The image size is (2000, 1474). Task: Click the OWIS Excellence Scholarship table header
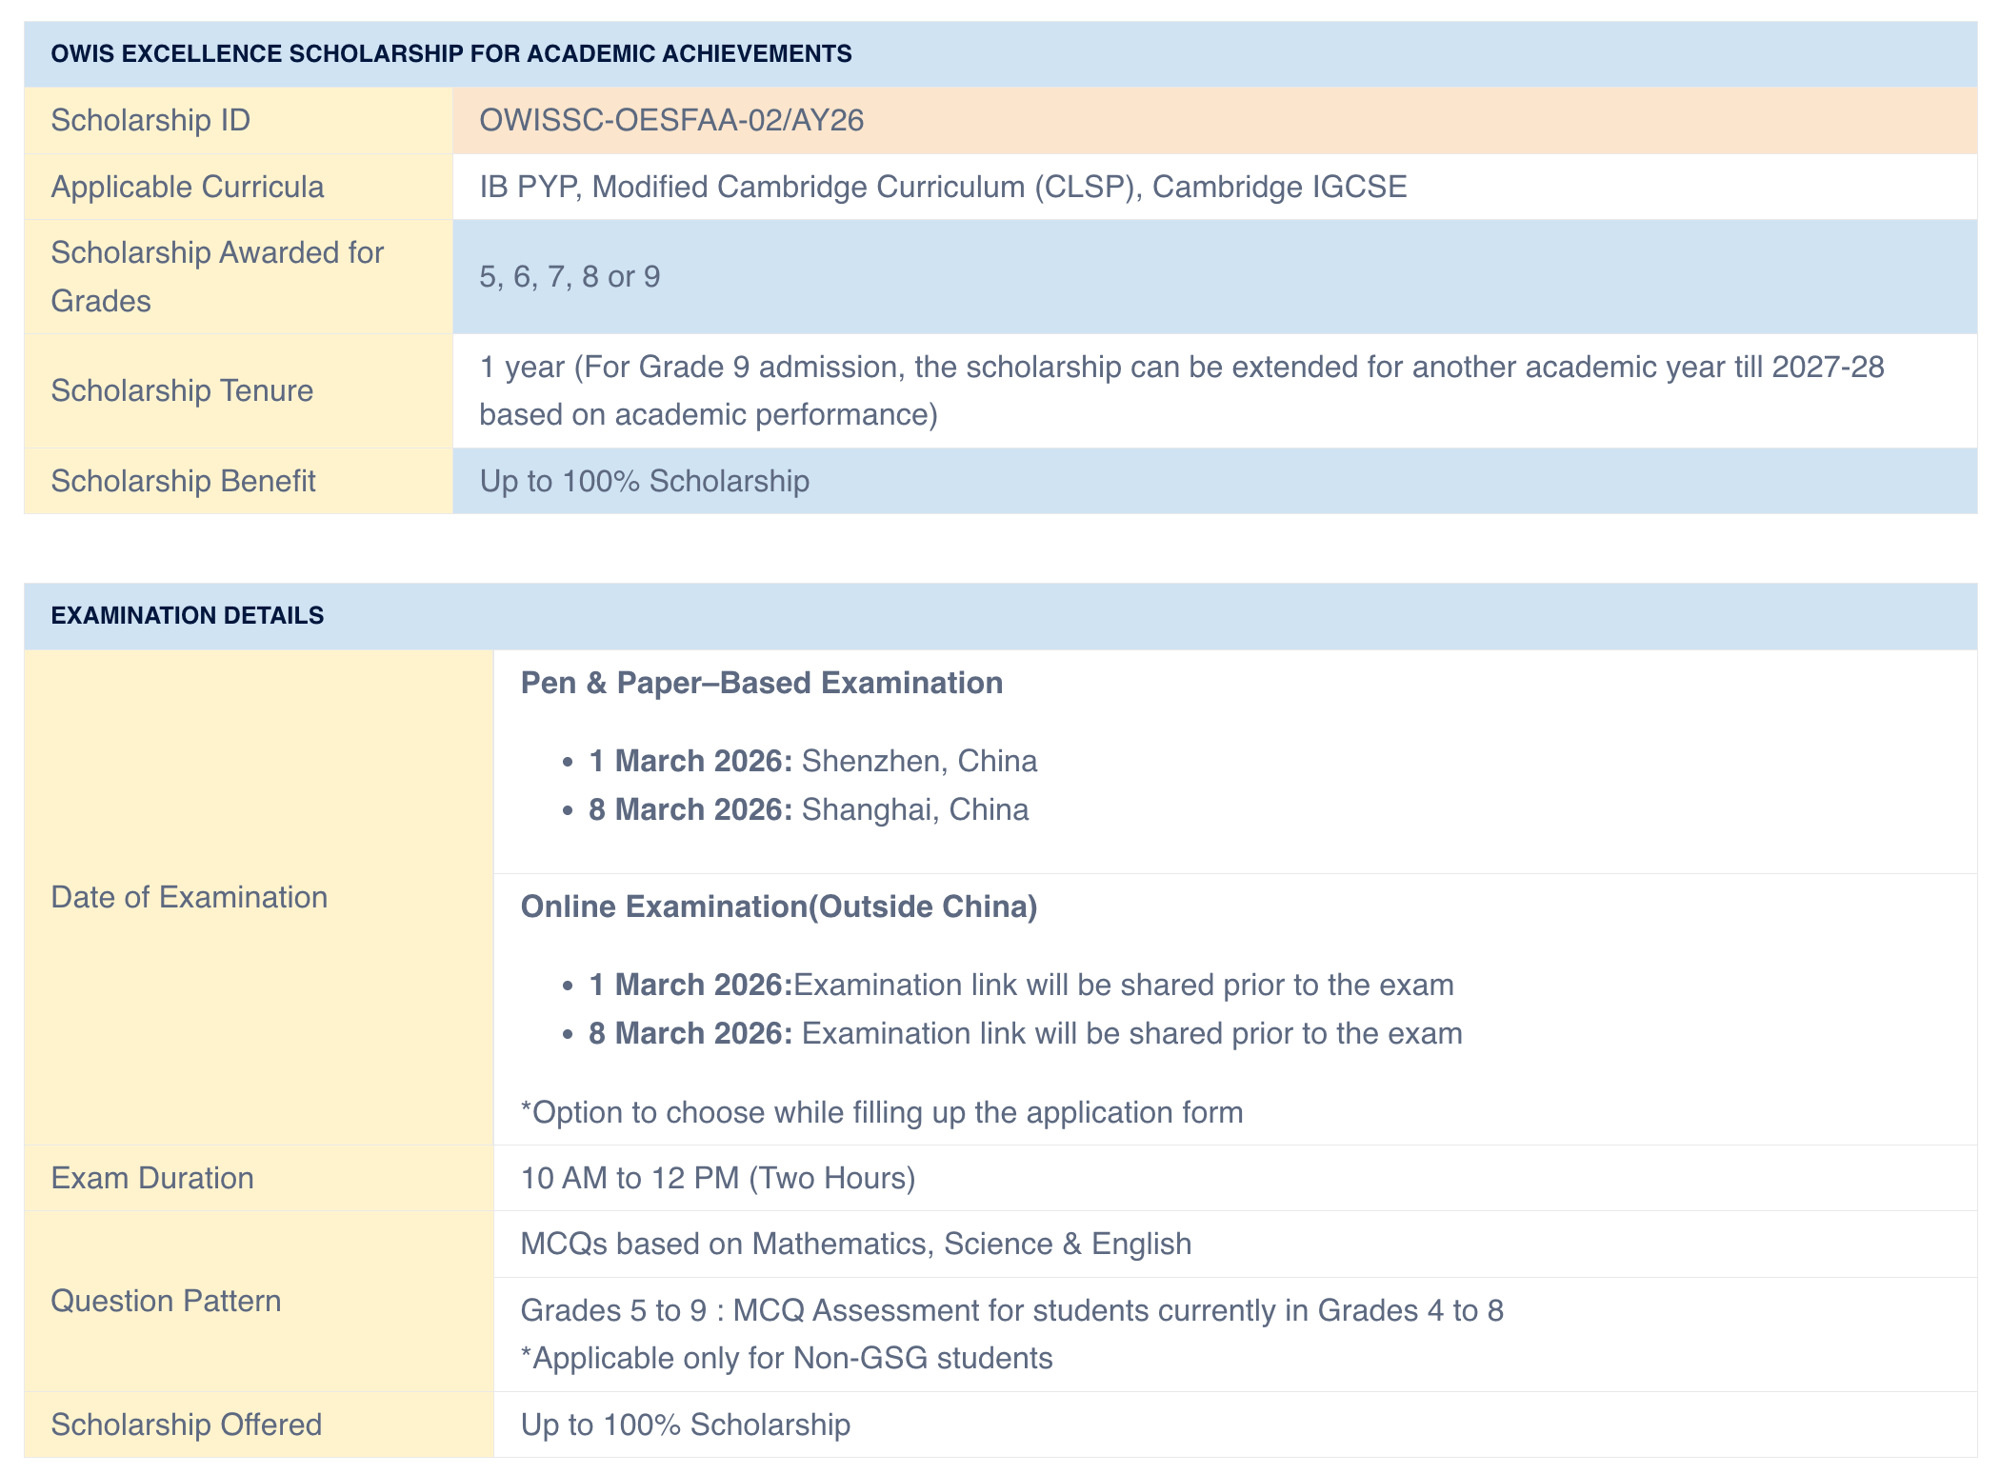(451, 54)
